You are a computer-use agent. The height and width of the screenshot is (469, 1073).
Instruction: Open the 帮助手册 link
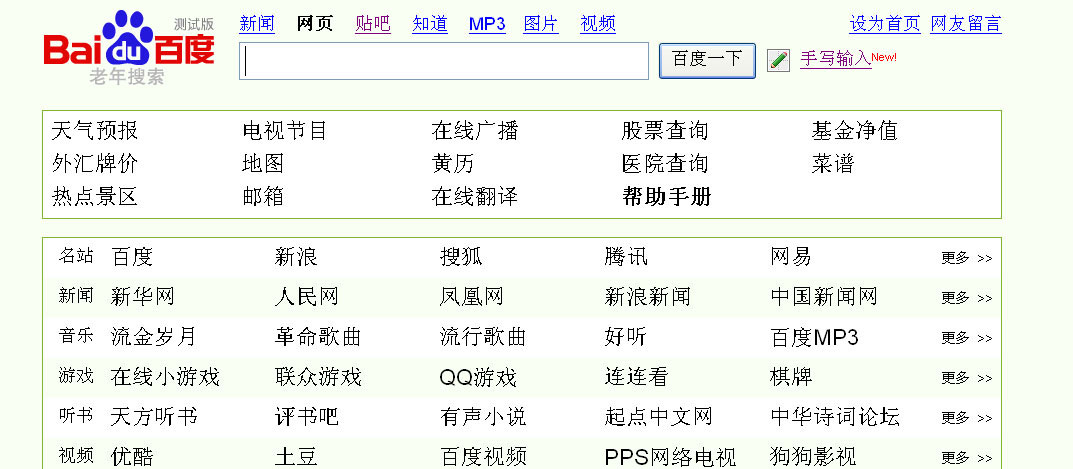[x=667, y=197]
